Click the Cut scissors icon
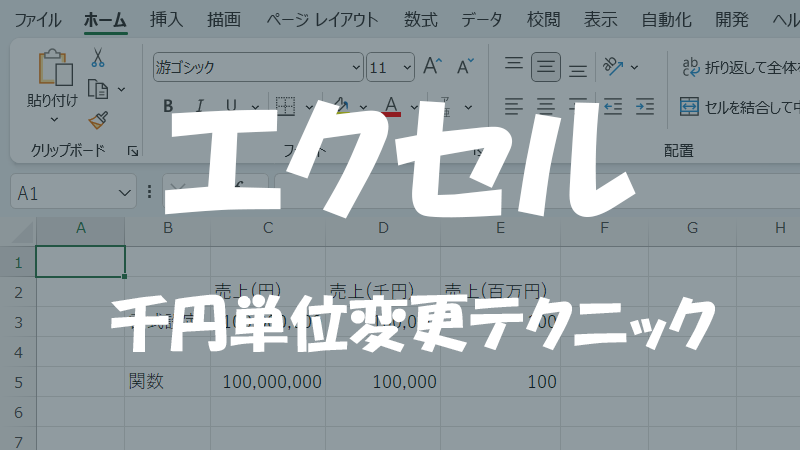 [98, 58]
